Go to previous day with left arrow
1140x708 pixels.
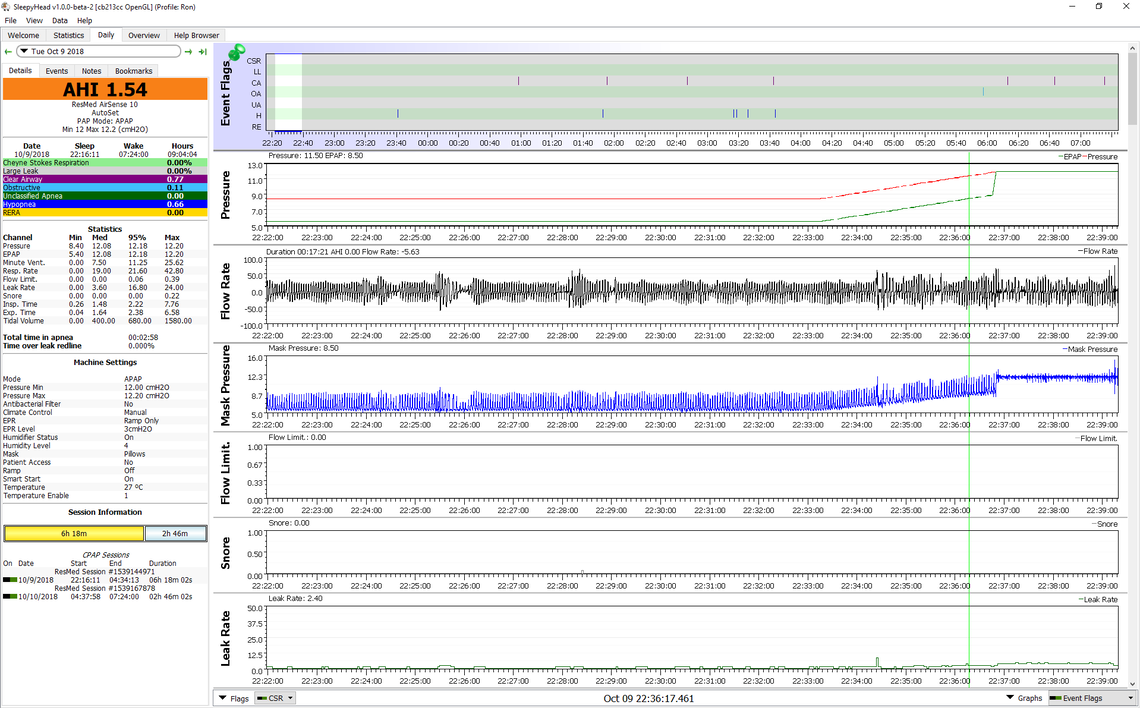(8, 51)
